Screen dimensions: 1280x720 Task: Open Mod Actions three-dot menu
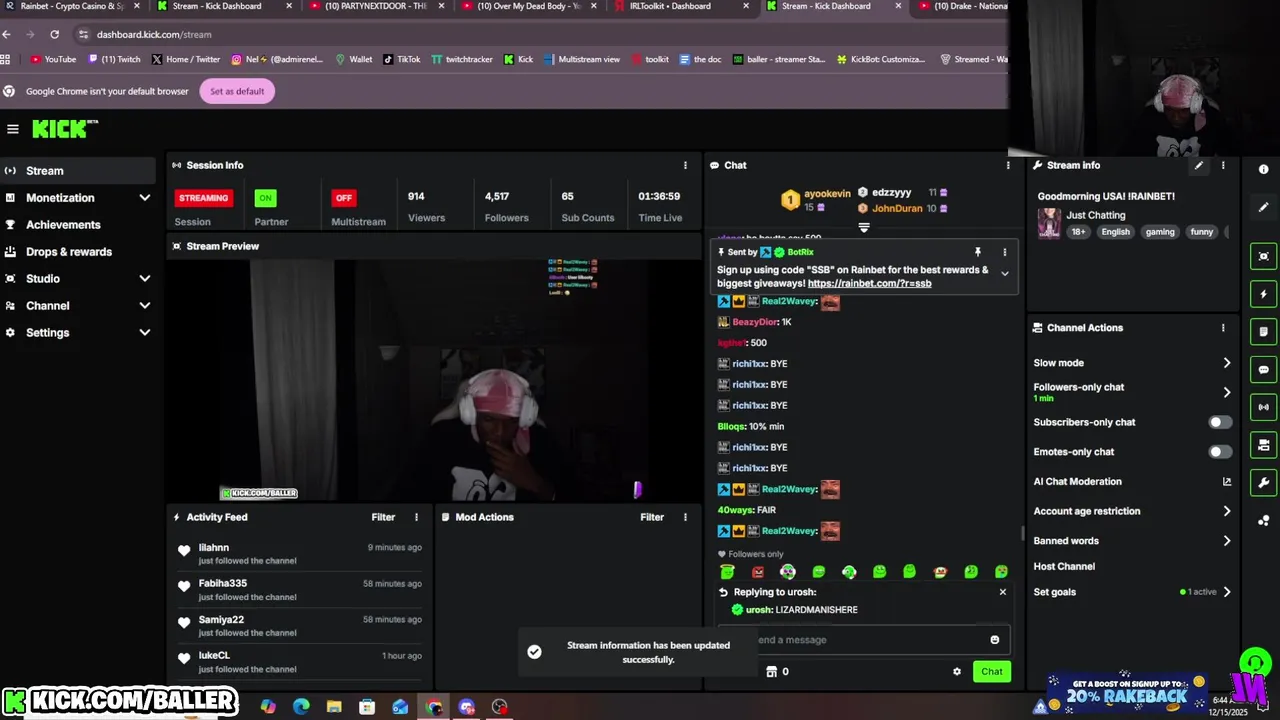click(685, 517)
